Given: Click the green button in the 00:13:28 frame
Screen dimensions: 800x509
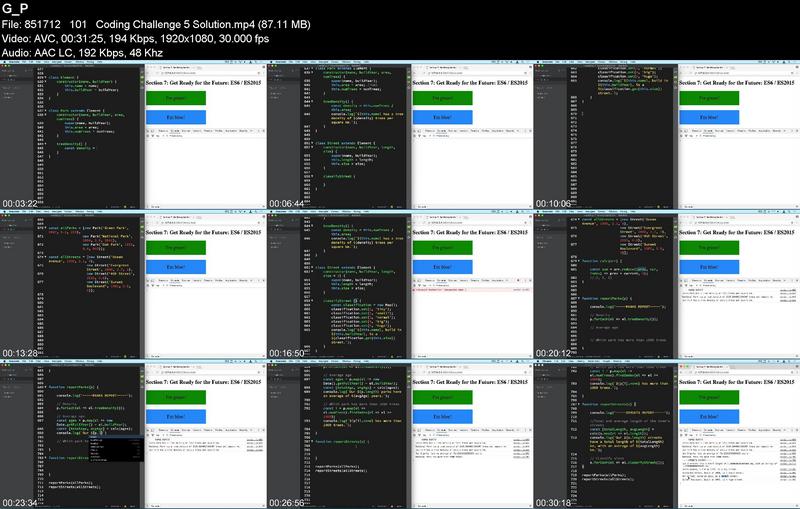Looking at the screenshot, I should coord(176,248).
